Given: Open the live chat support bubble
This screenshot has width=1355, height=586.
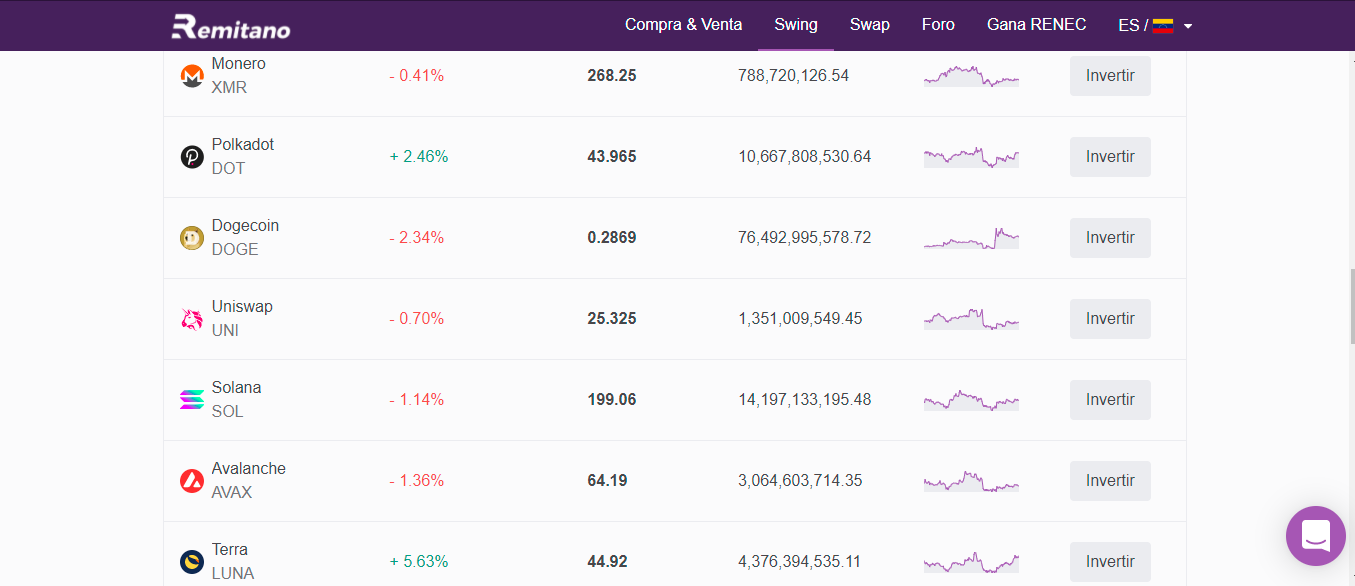Looking at the screenshot, I should pyautogui.click(x=1315, y=535).
